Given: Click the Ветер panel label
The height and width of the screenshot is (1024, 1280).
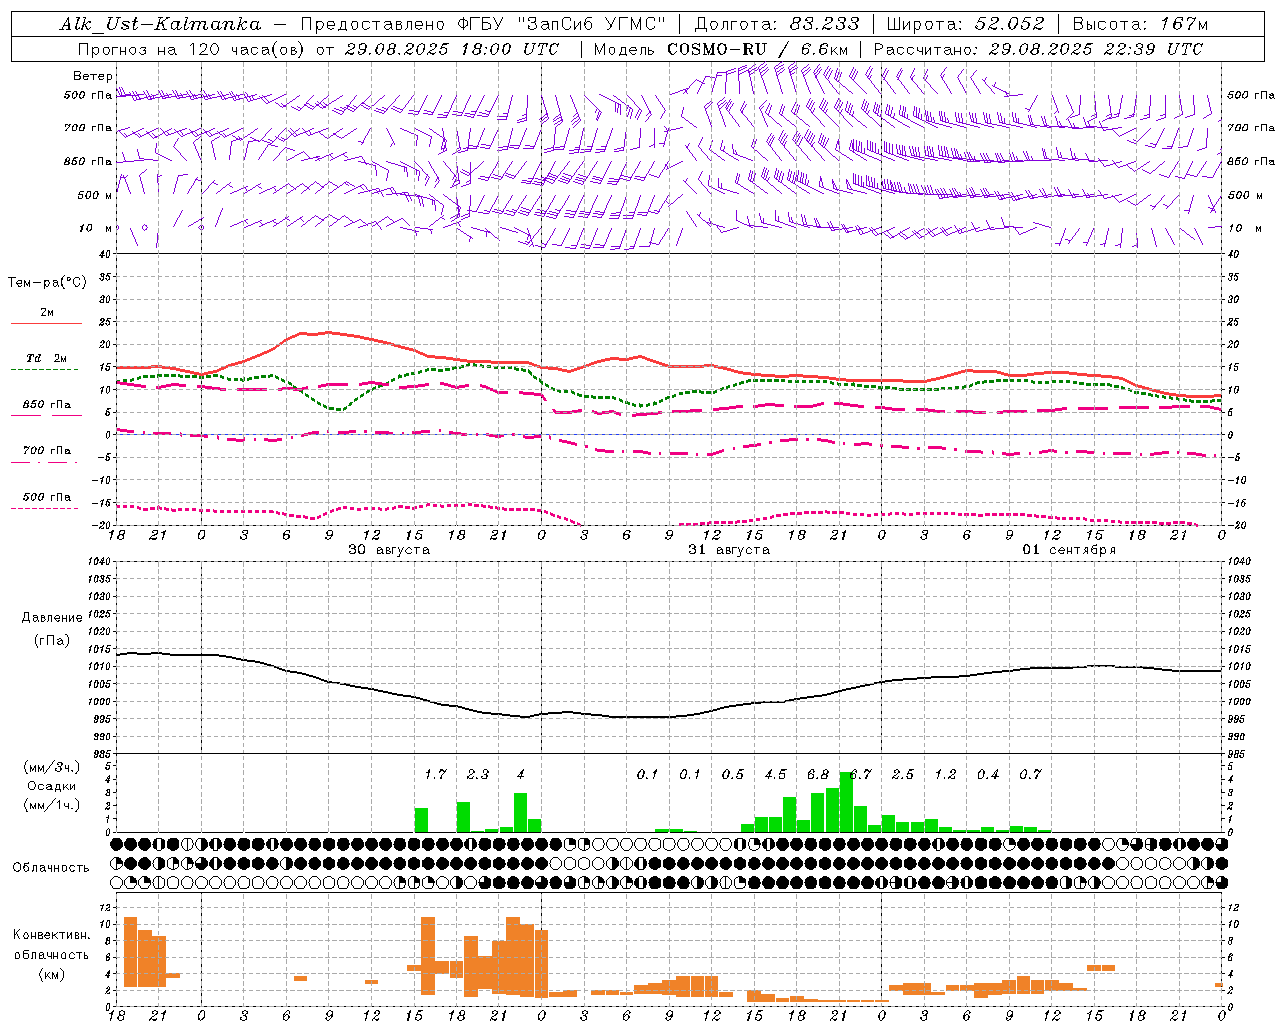Looking at the screenshot, I should coord(93,76).
